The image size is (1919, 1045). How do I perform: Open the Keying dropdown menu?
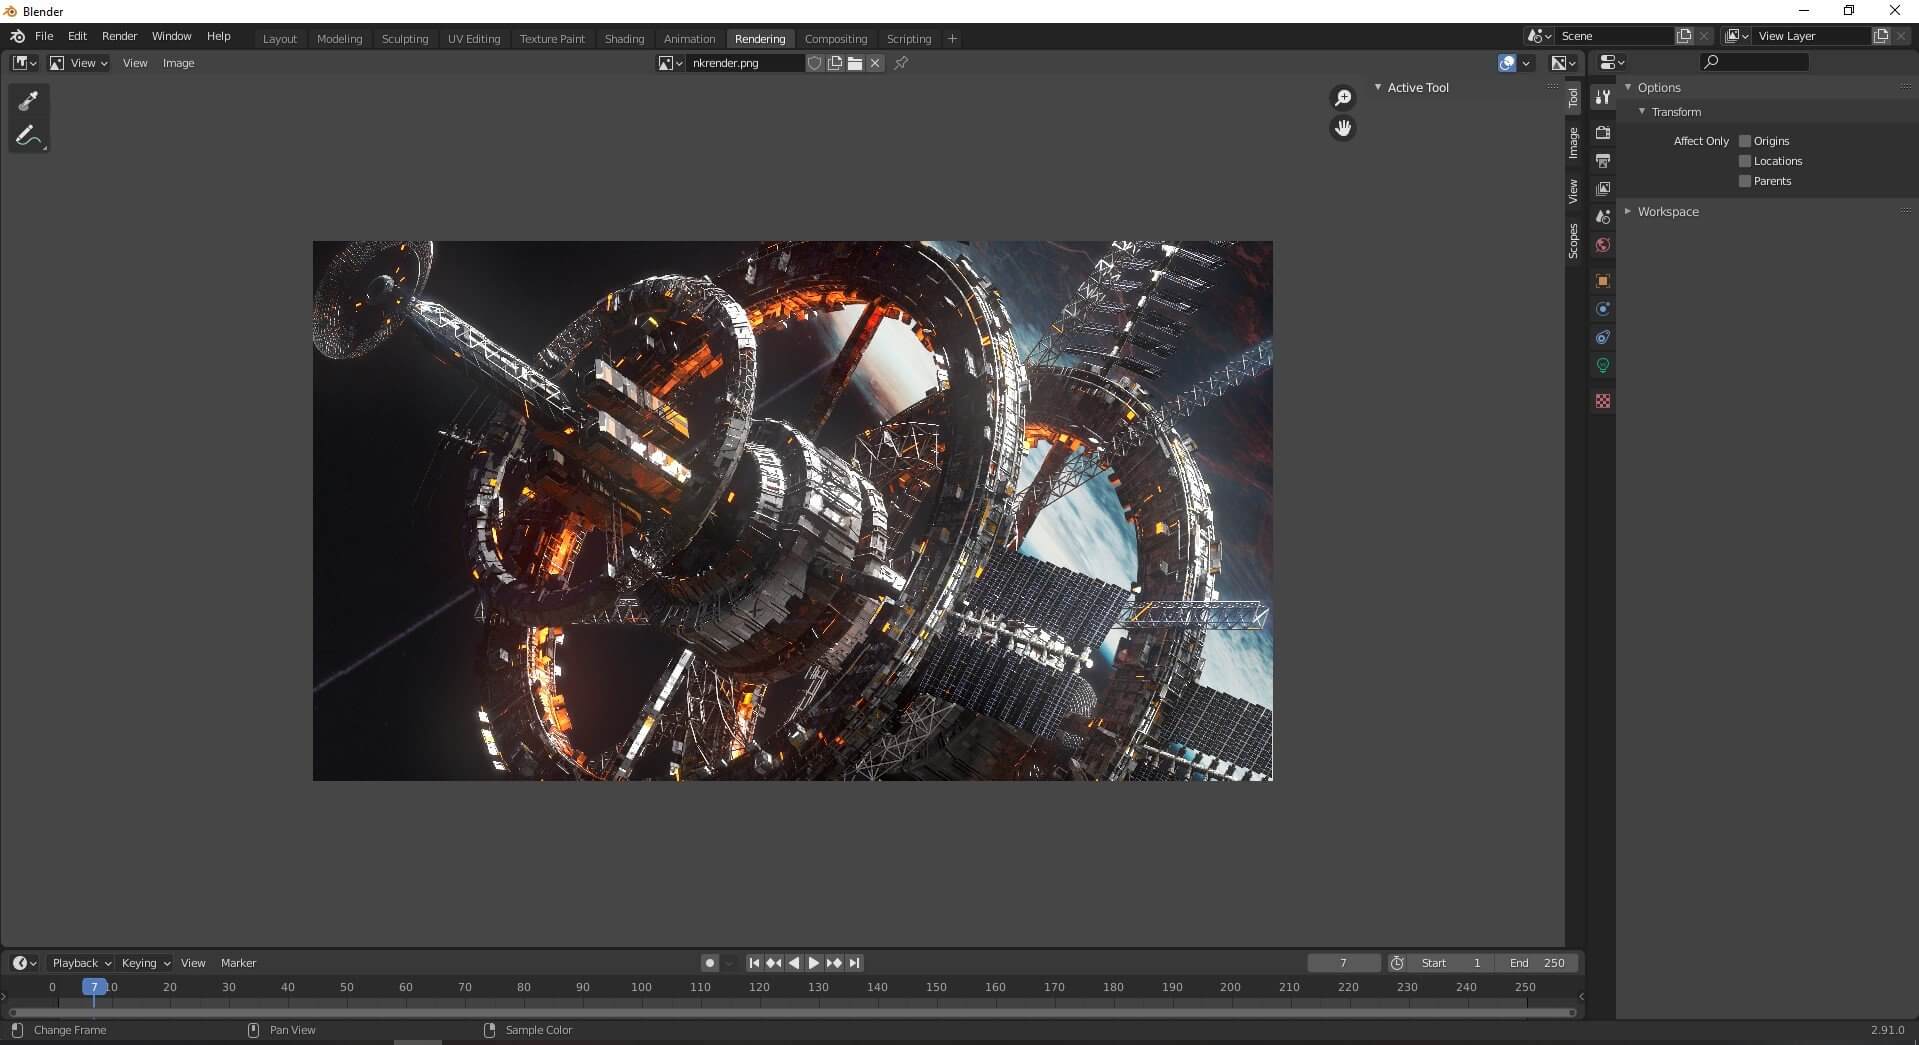coord(145,963)
